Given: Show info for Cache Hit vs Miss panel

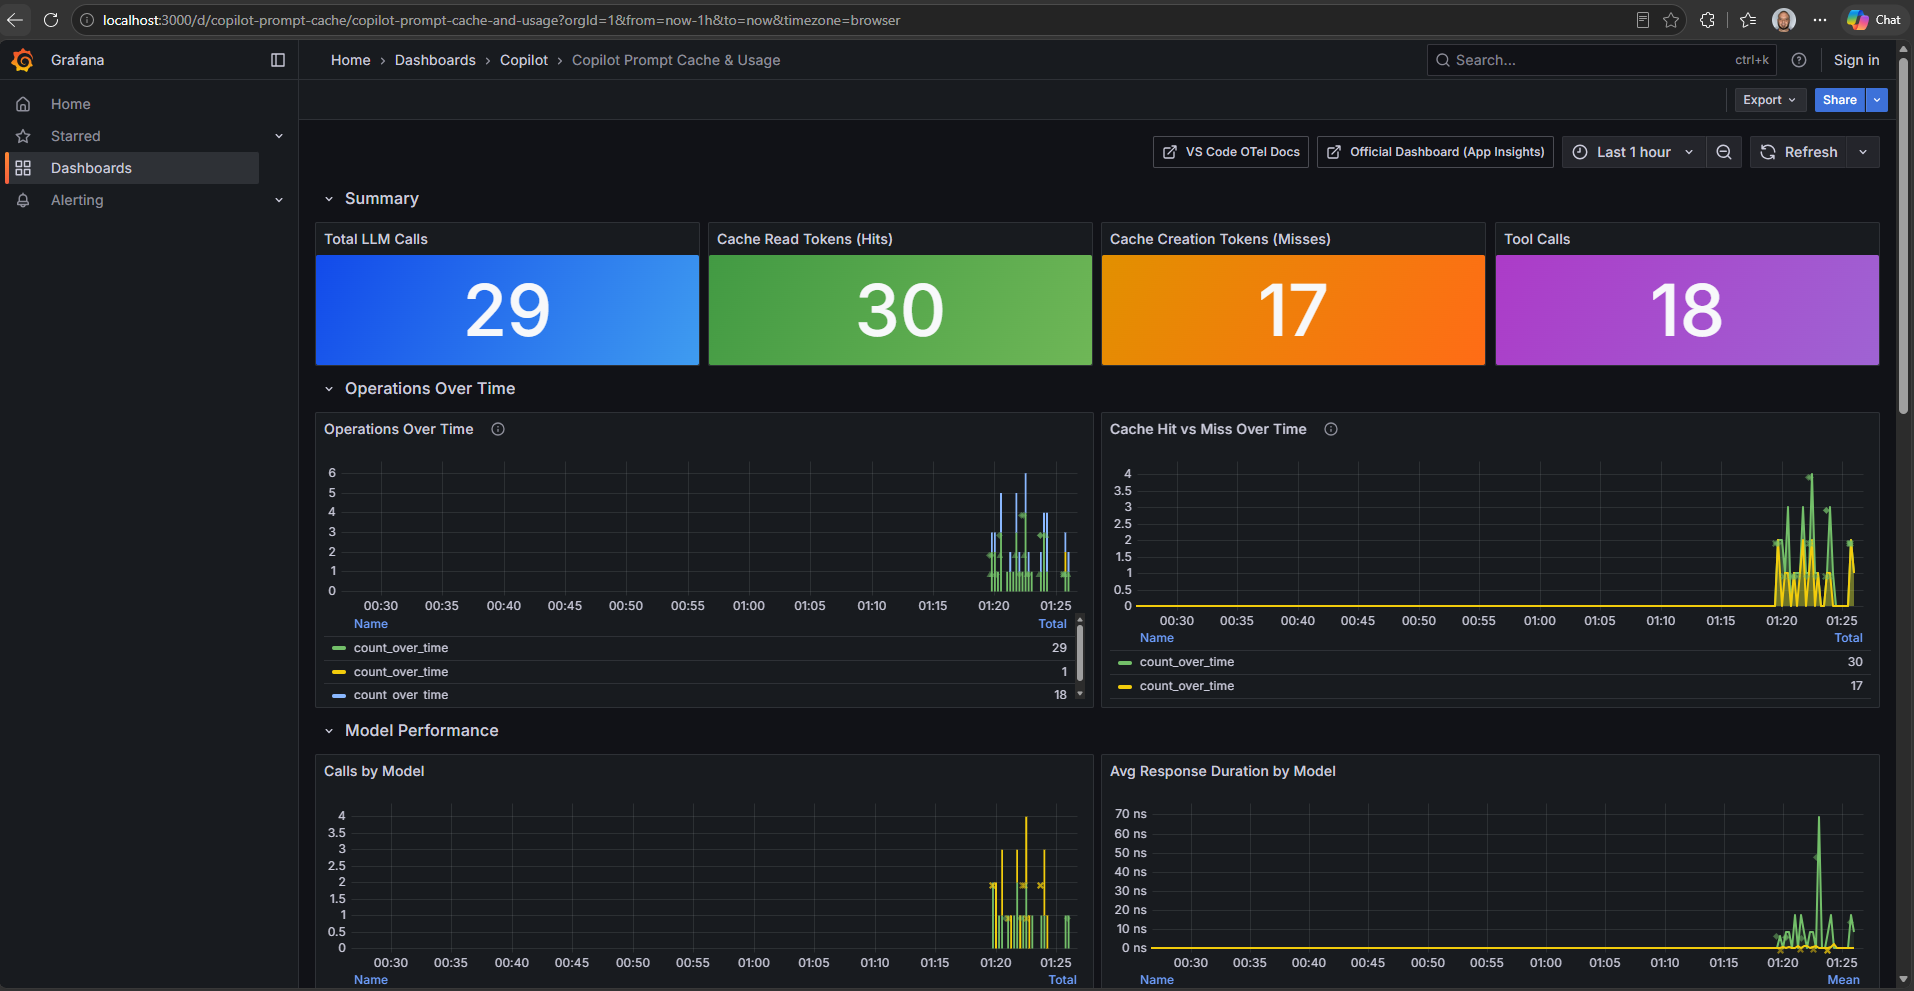Looking at the screenshot, I should (x=1331, y=429).
